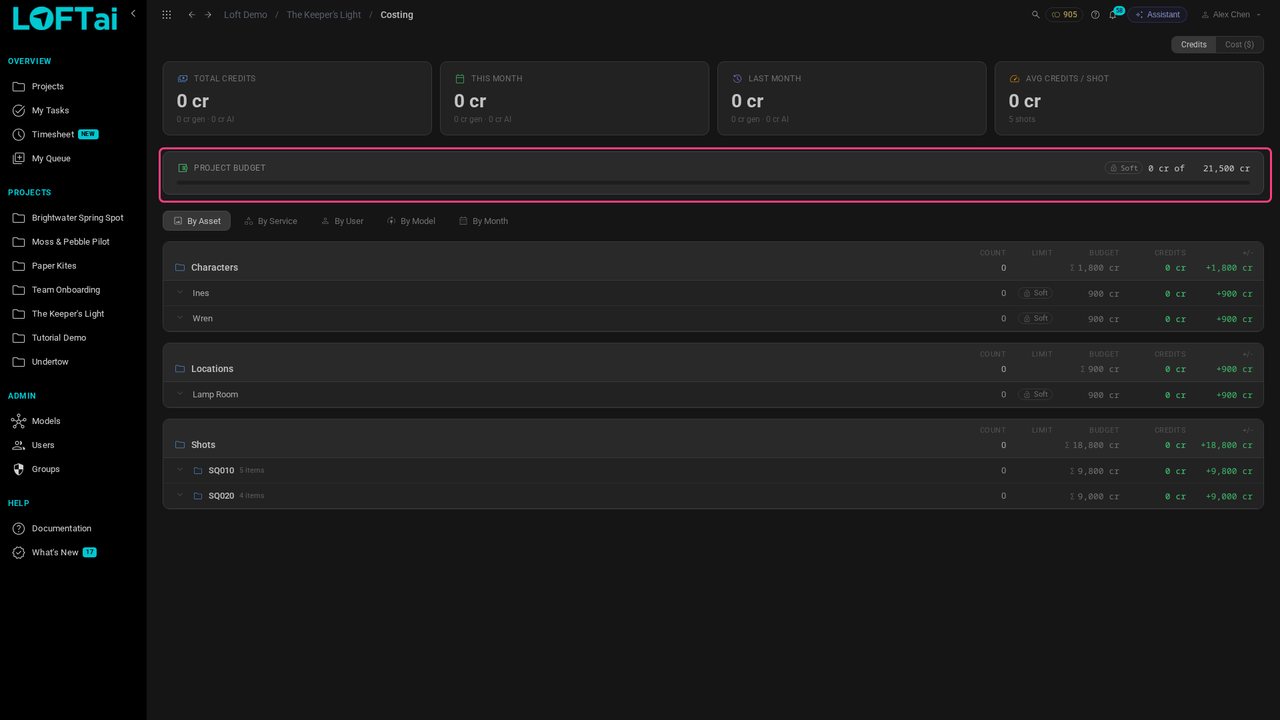
Task: Go forward with the right arrow icon
Action: point(208,15)
